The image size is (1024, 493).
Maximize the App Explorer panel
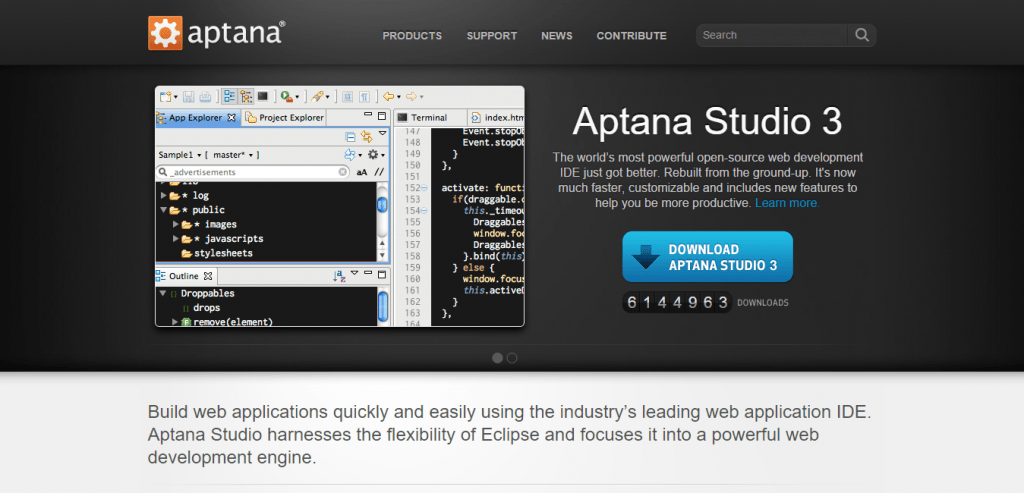coord(381,116)
